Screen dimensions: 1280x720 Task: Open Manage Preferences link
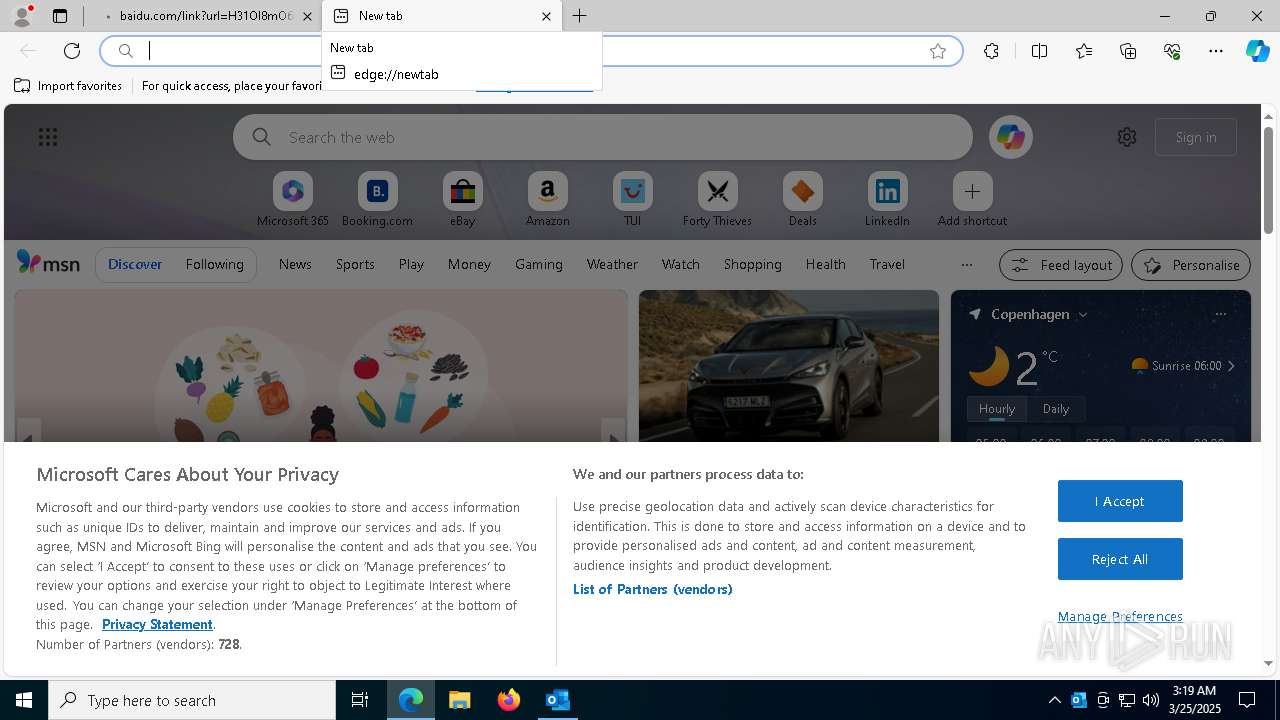tap(1120, 616)
